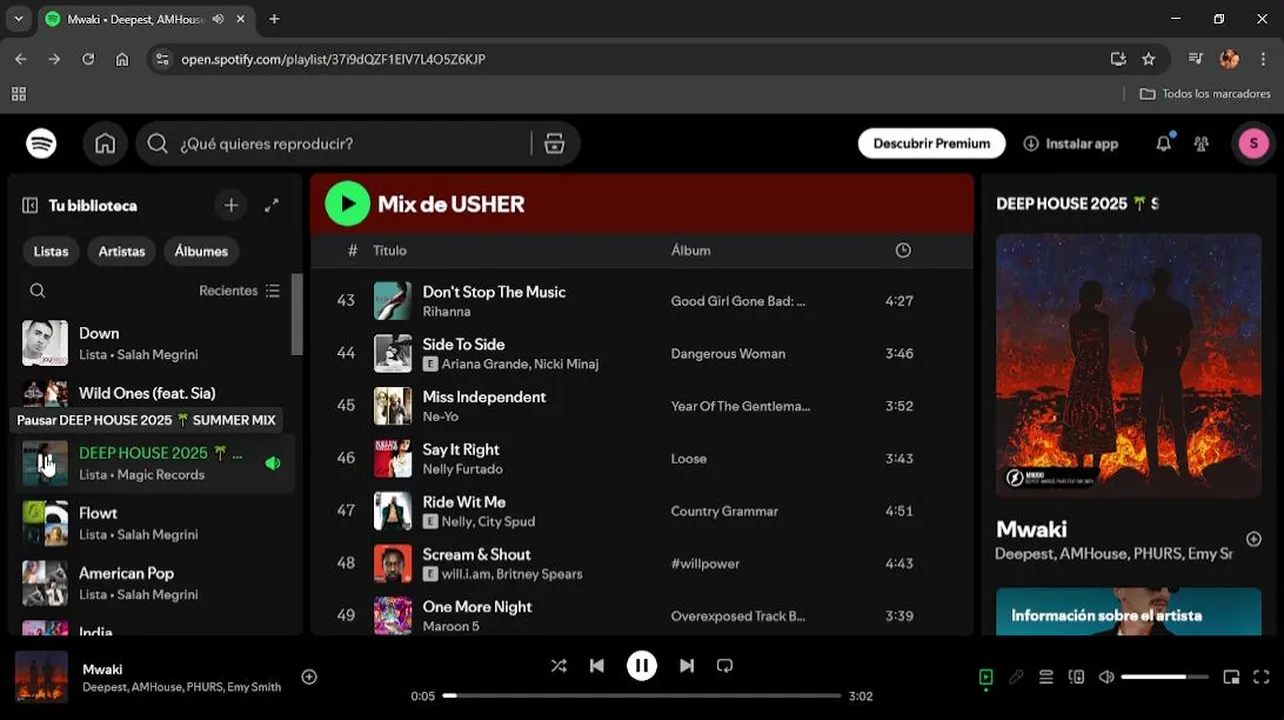
Task: Seek on the song progress bar
Action: pyautogui.click(x=642, y=695)
